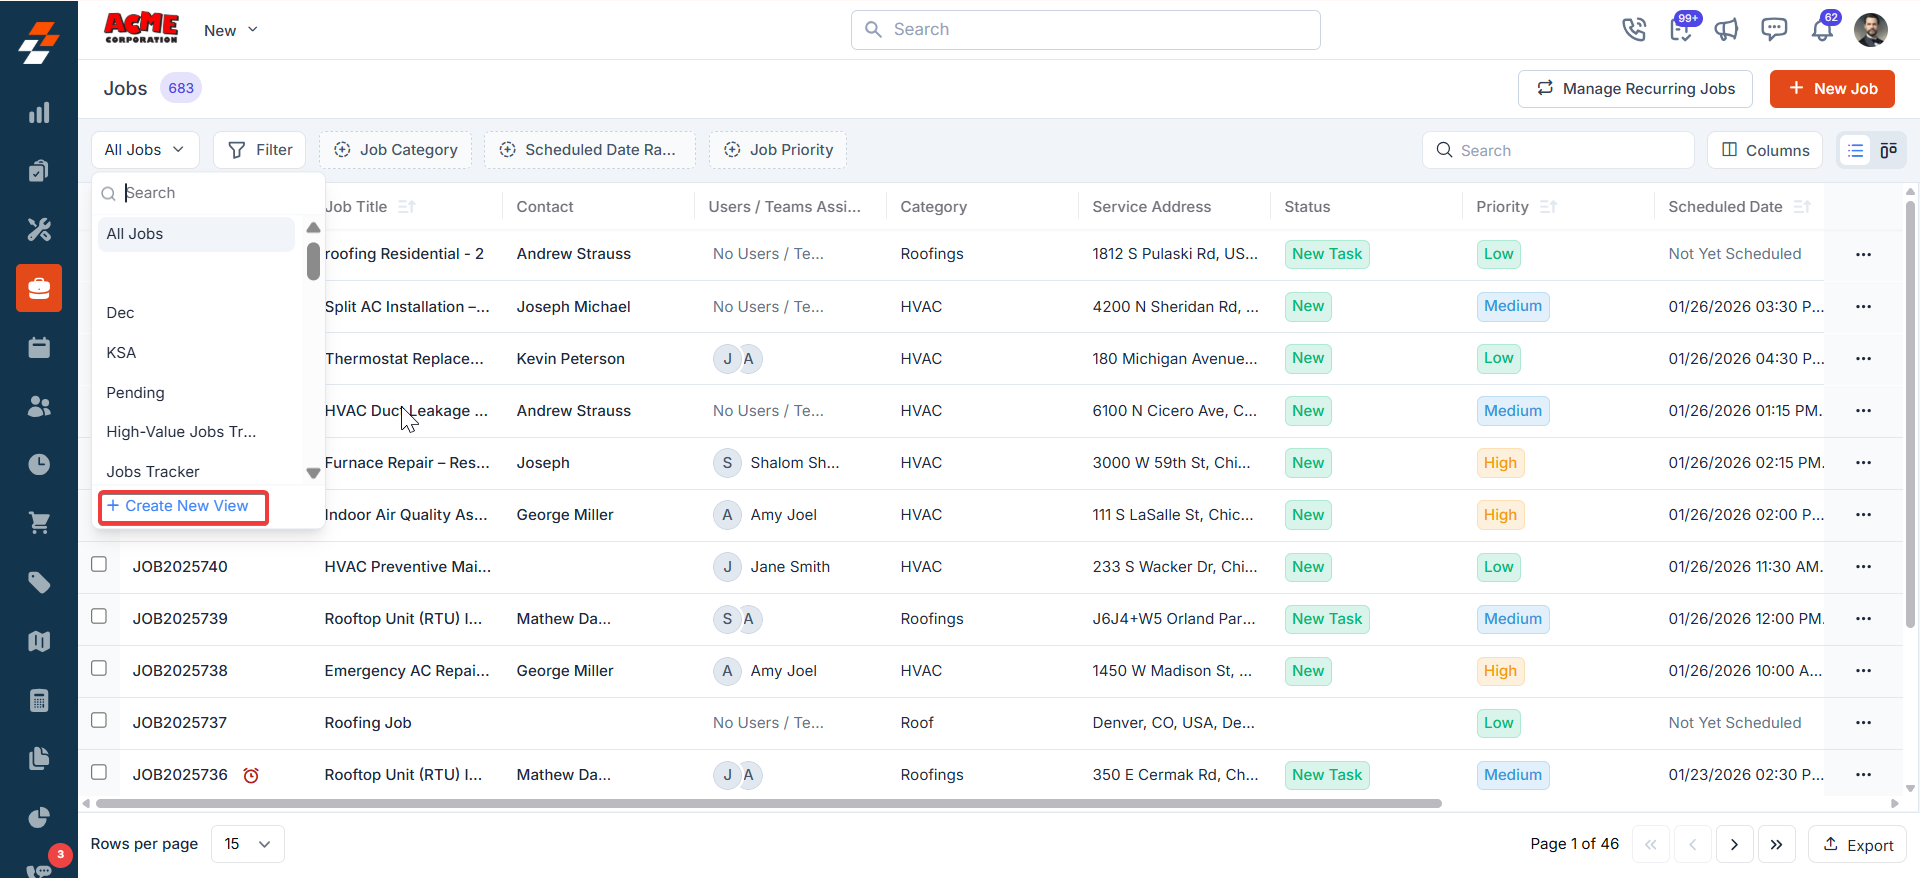Open the Columns chooser
This screenshot has width=1920, height=878.
click(1765, 150)
